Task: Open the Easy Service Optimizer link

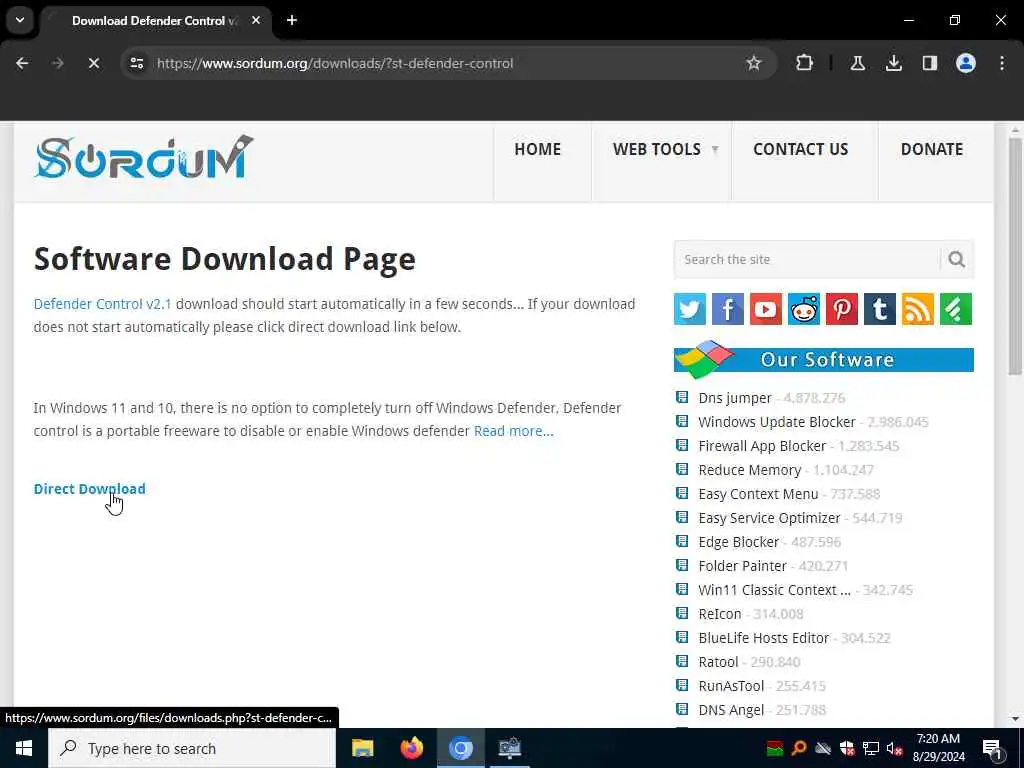Action: tap(769, 518)
